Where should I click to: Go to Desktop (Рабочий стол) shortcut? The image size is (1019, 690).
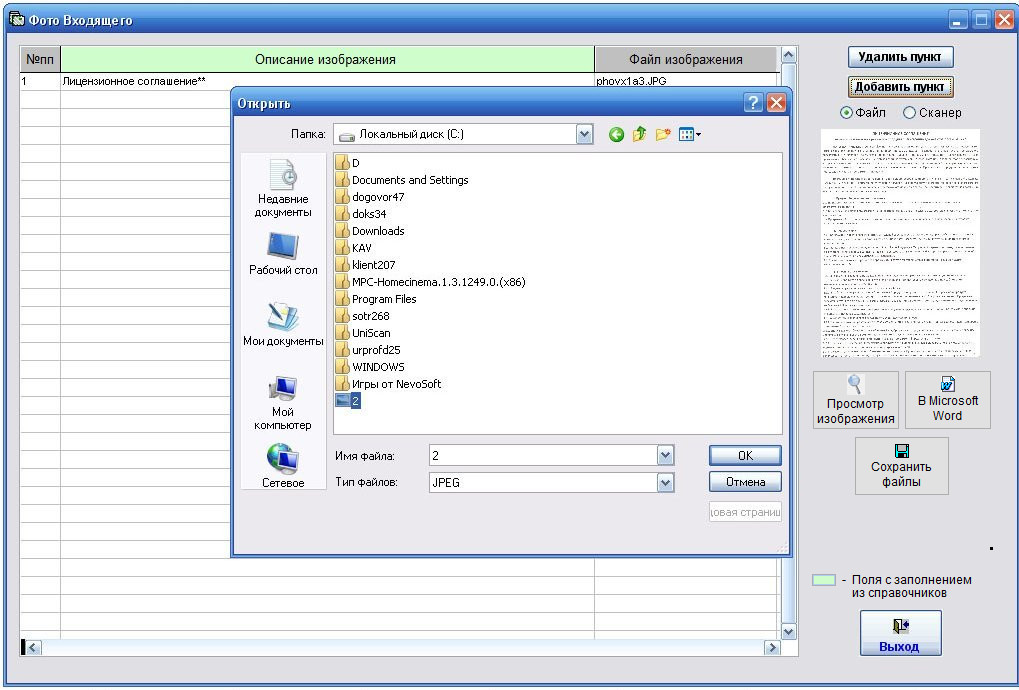pos(283,255)
